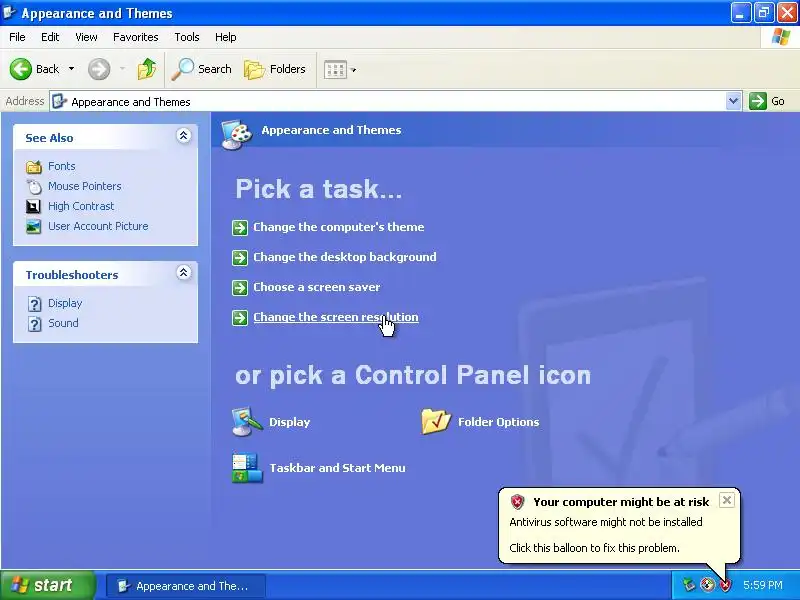Close the security warning balloon

727,500
